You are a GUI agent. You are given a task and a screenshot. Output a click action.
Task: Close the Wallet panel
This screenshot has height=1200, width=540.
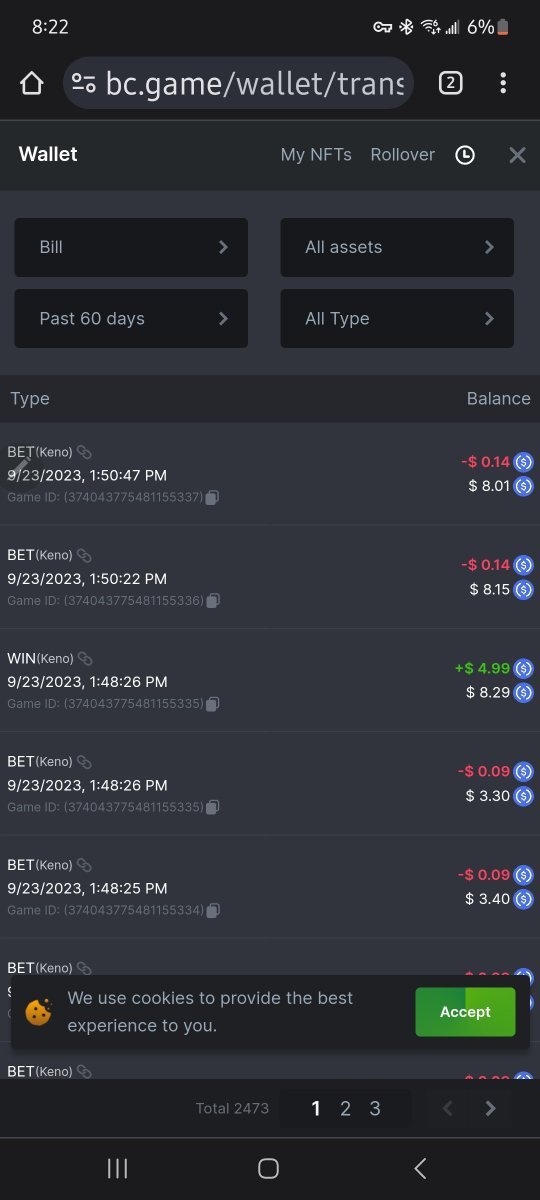point(517,155)
